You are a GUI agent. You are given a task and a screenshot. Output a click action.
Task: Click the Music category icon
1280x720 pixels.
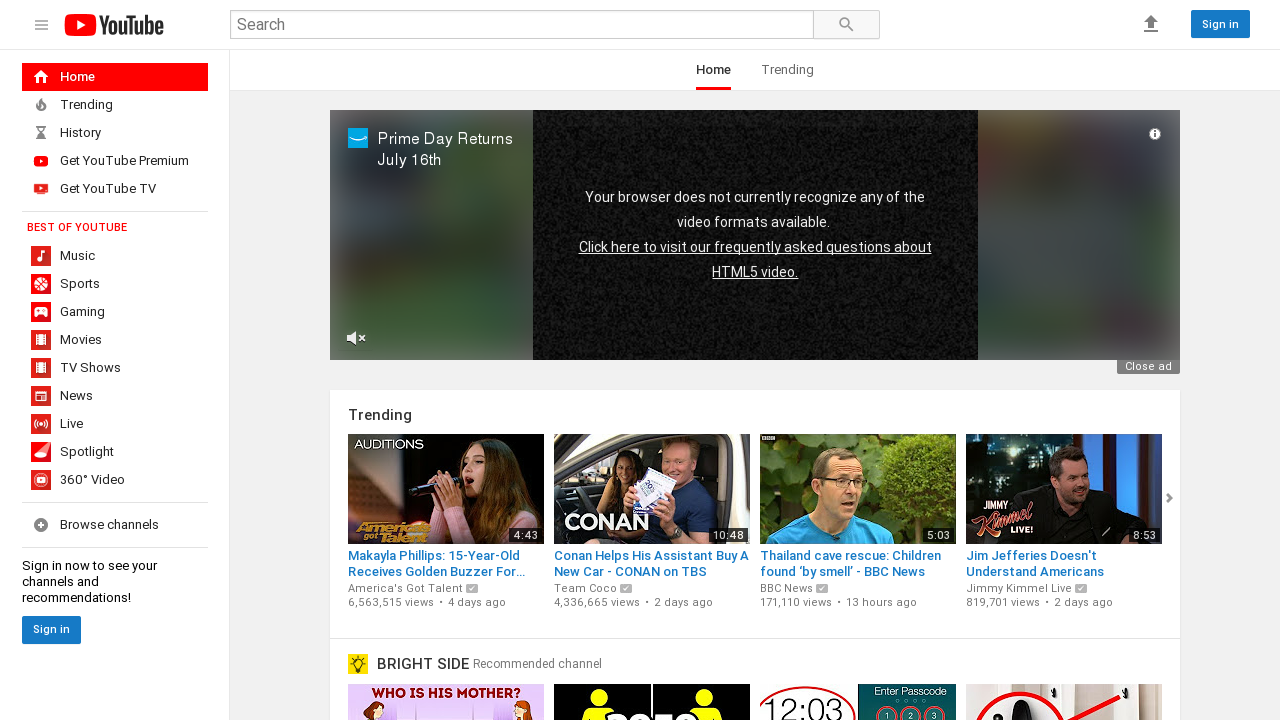[x=41, y=256]
